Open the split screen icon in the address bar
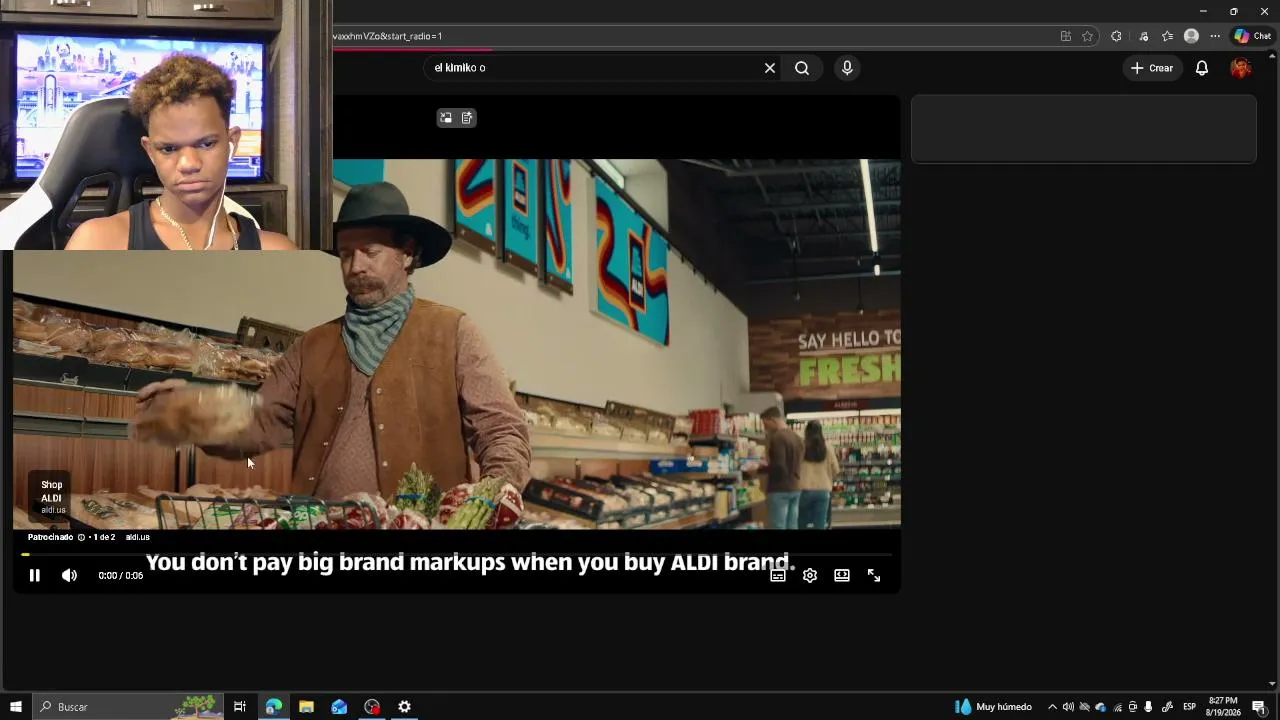Screen dimensions: 1280x720 point(1066,36)
